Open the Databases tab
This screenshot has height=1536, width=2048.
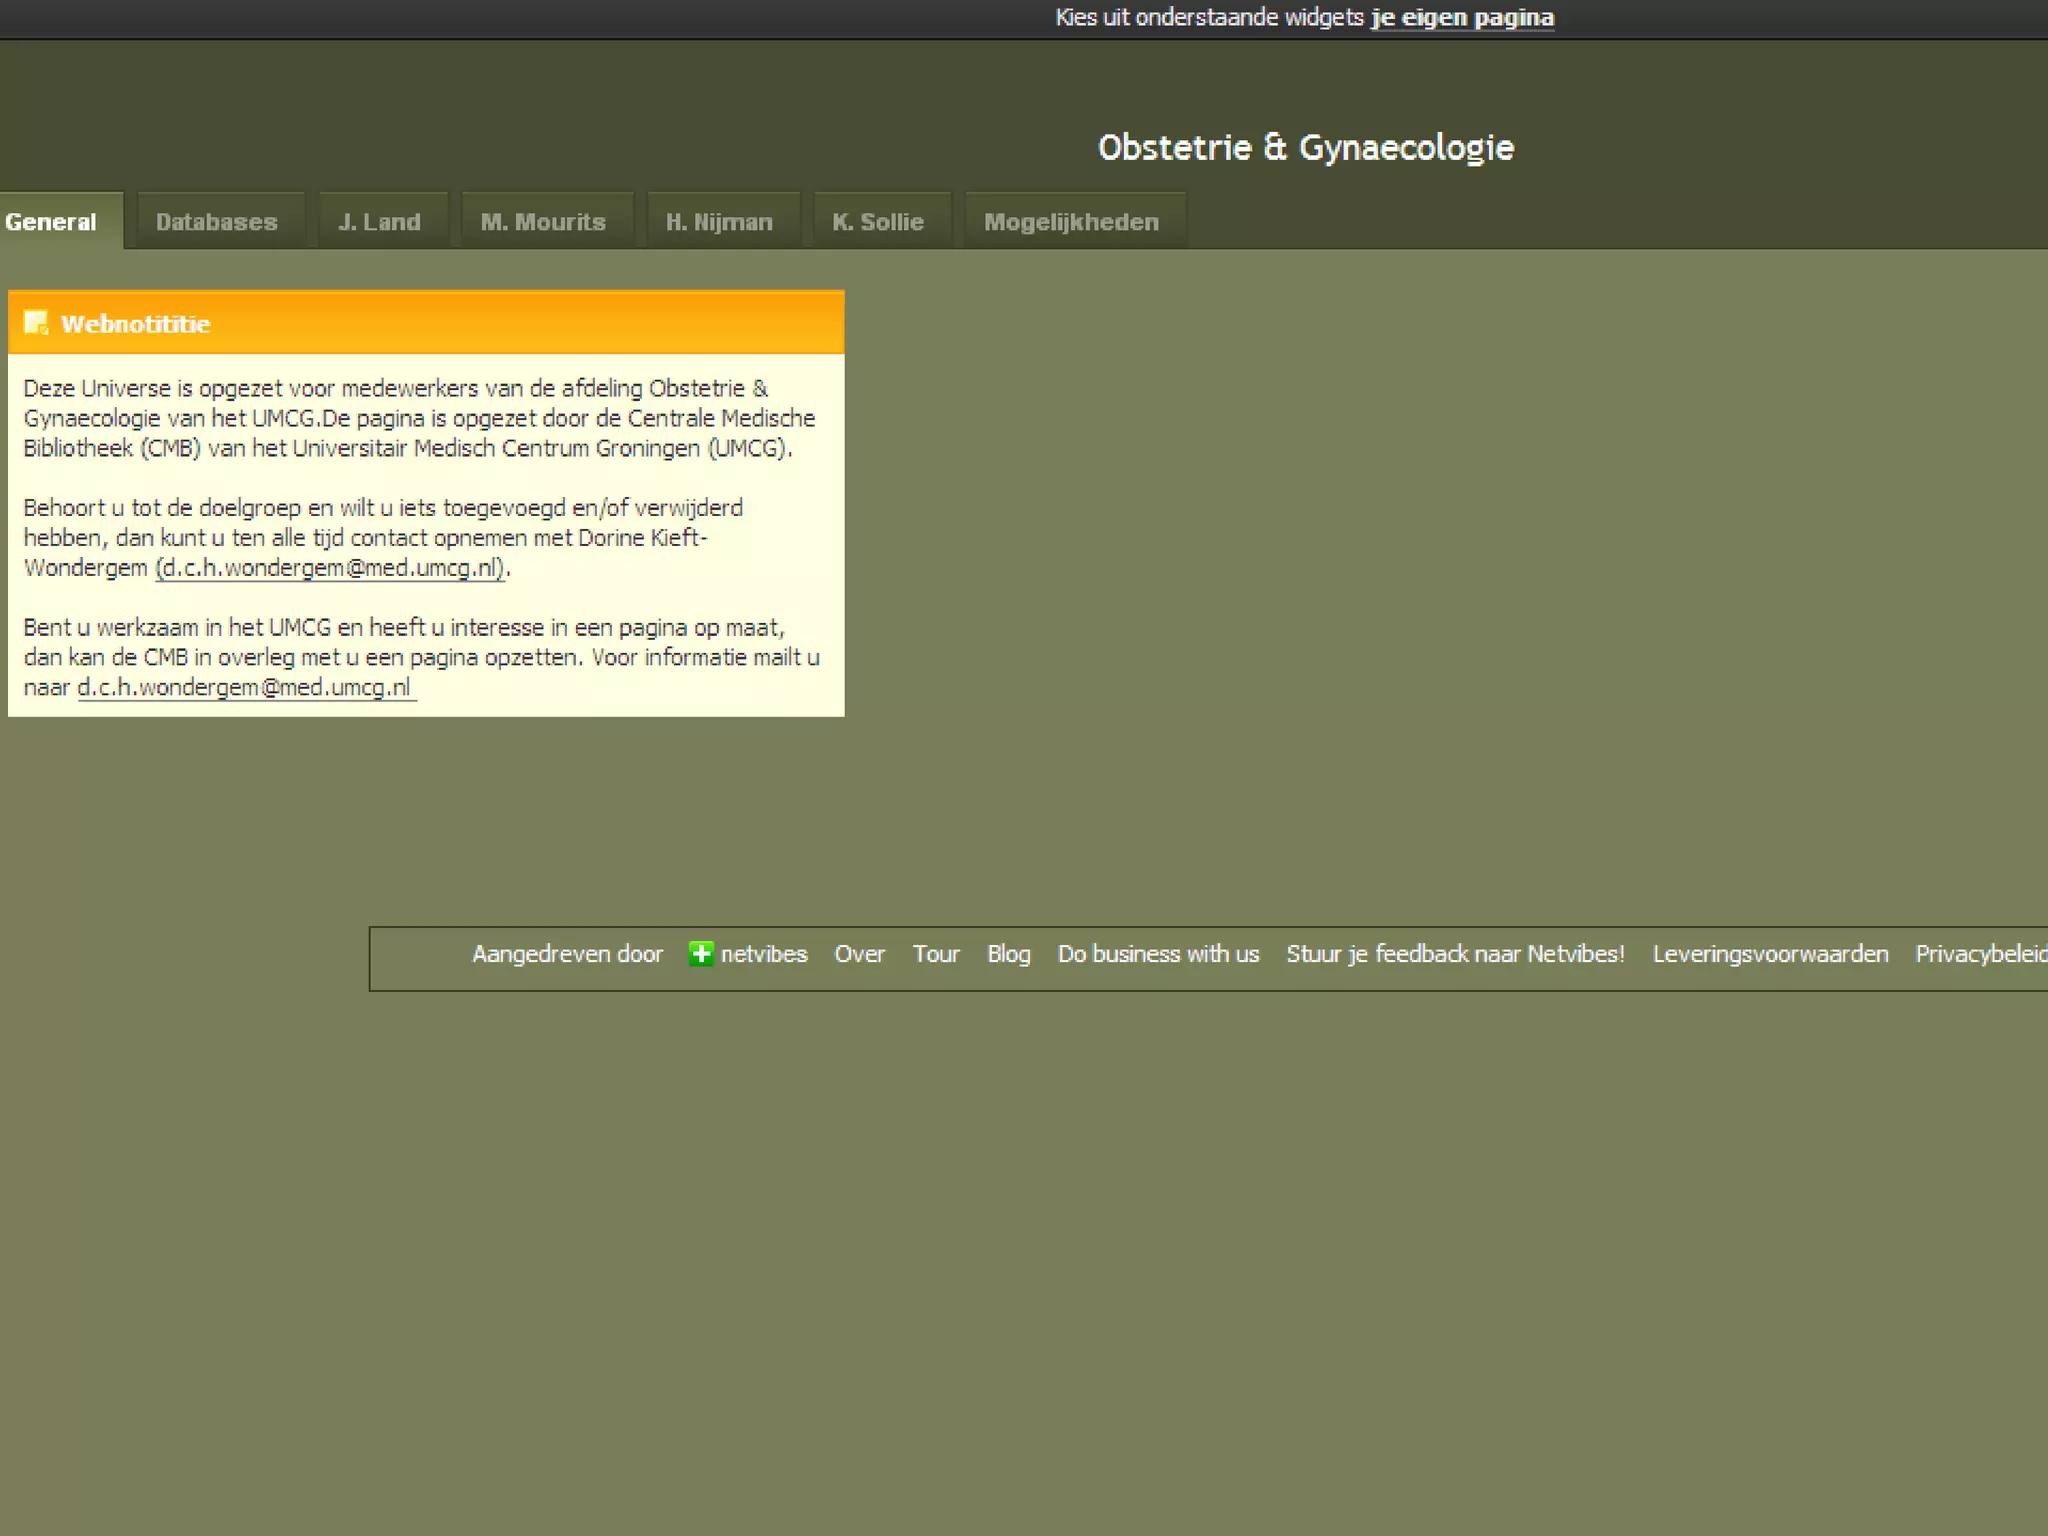click(x=217, y=222)
